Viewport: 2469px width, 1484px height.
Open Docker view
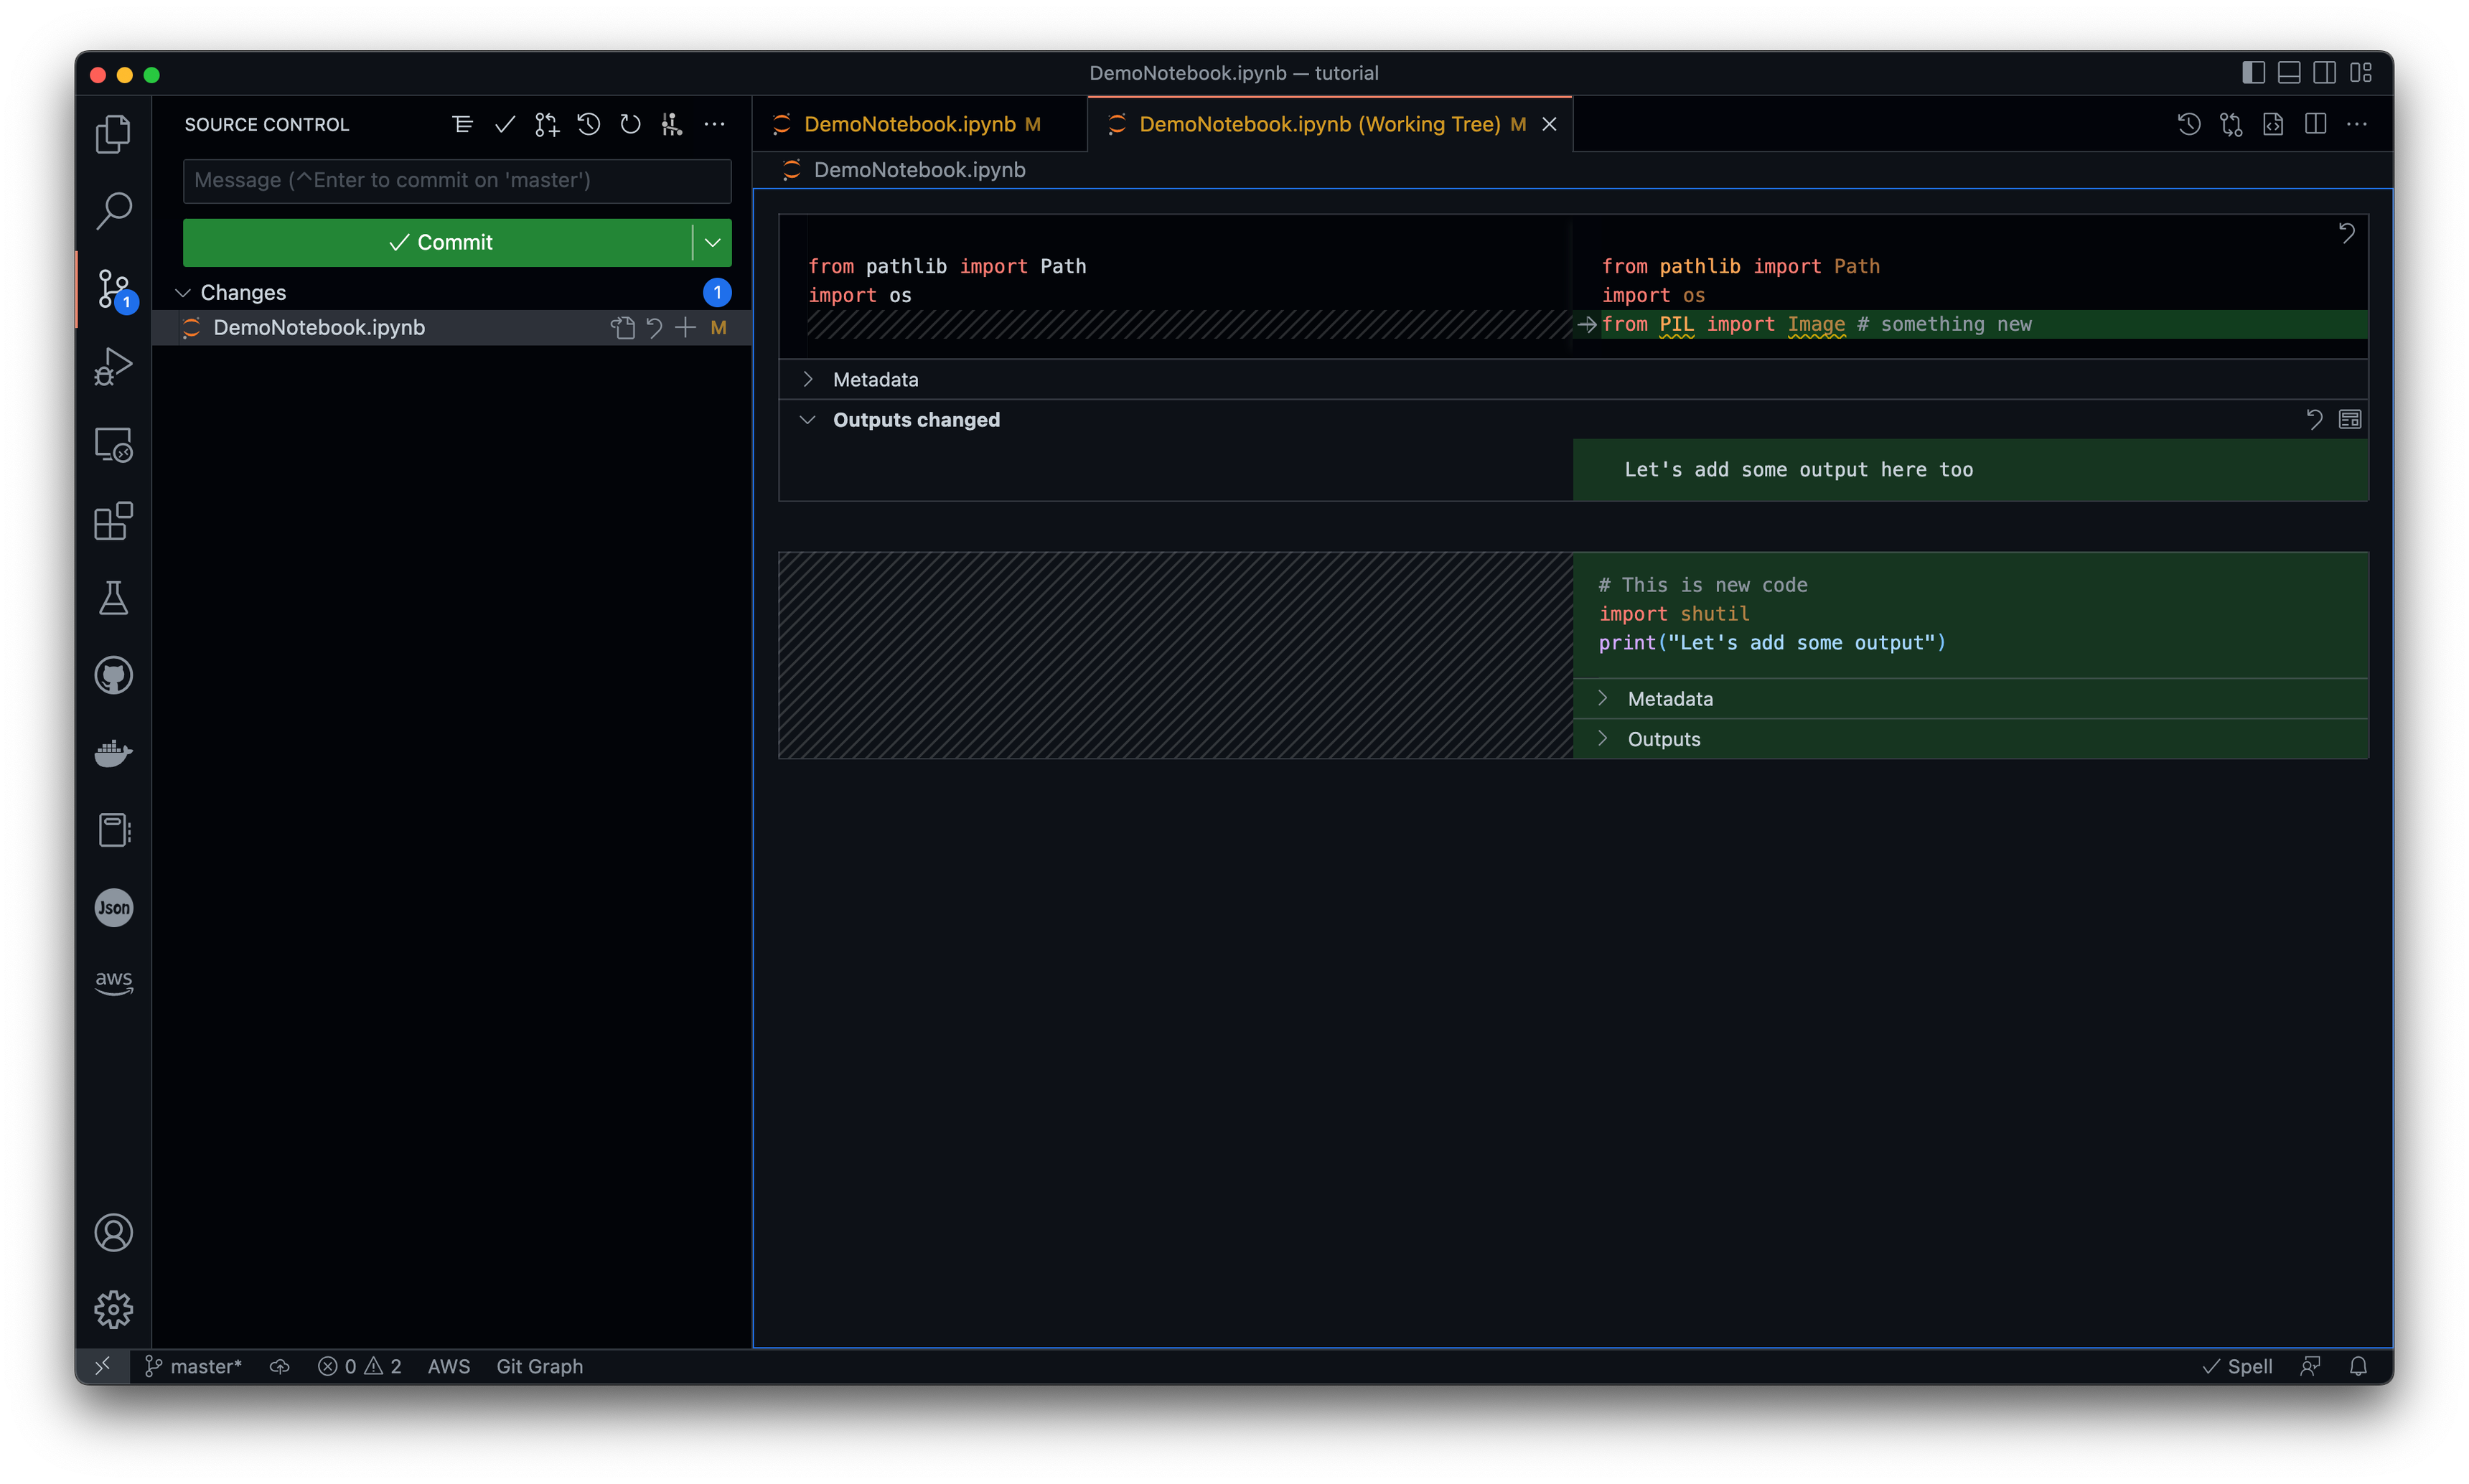(x=113, y=753)
